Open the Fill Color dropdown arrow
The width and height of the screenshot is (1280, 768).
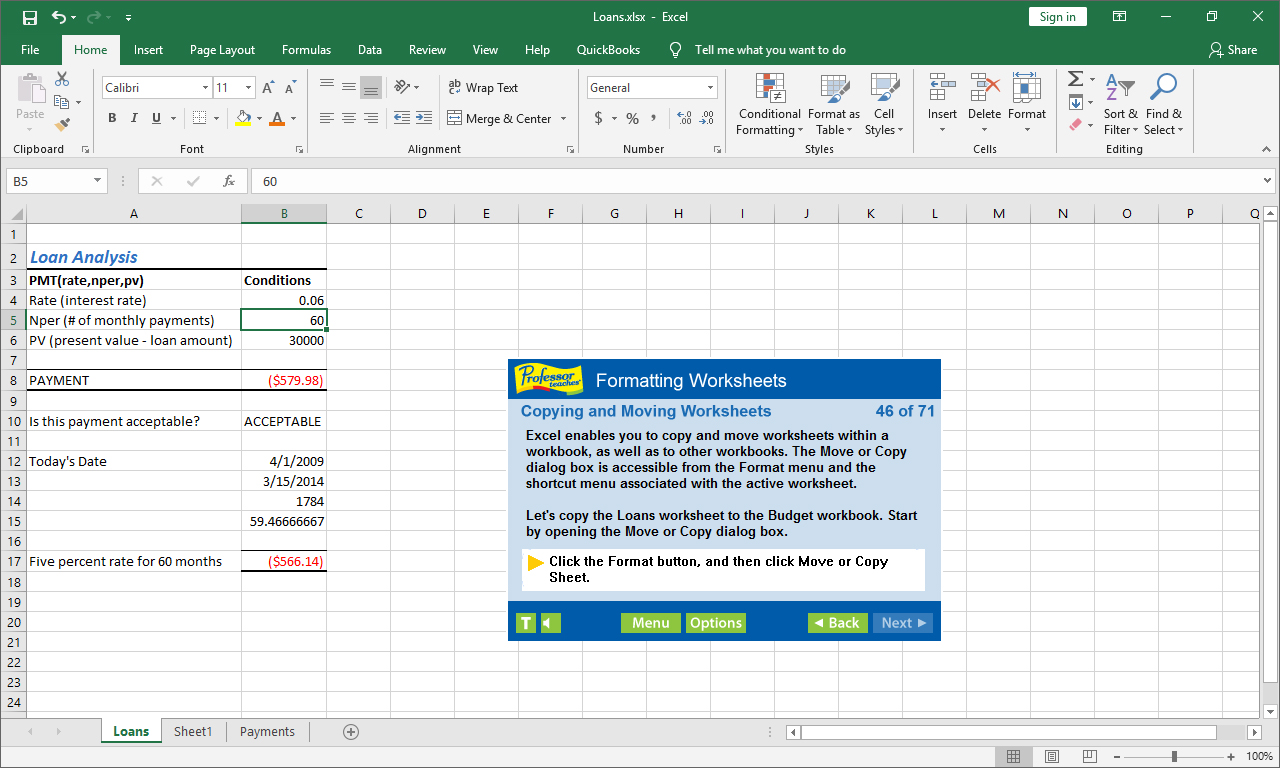pyautogui.click(x=258, y=117)
